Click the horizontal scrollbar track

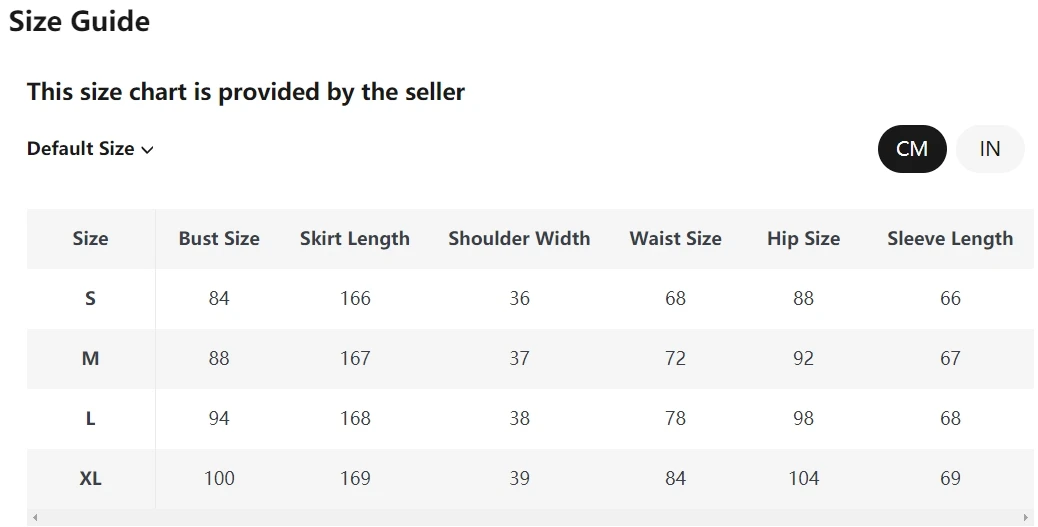click(530, 518)
